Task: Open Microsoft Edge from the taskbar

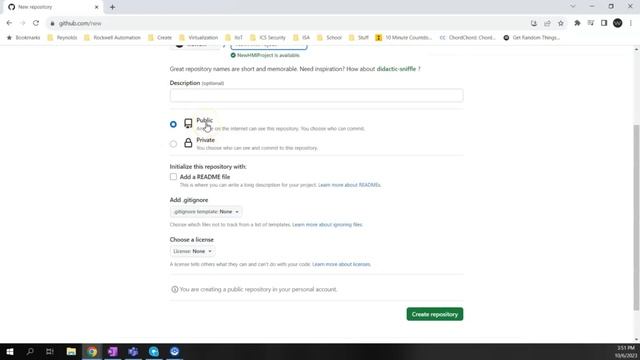Action: [x=154, y=351]
